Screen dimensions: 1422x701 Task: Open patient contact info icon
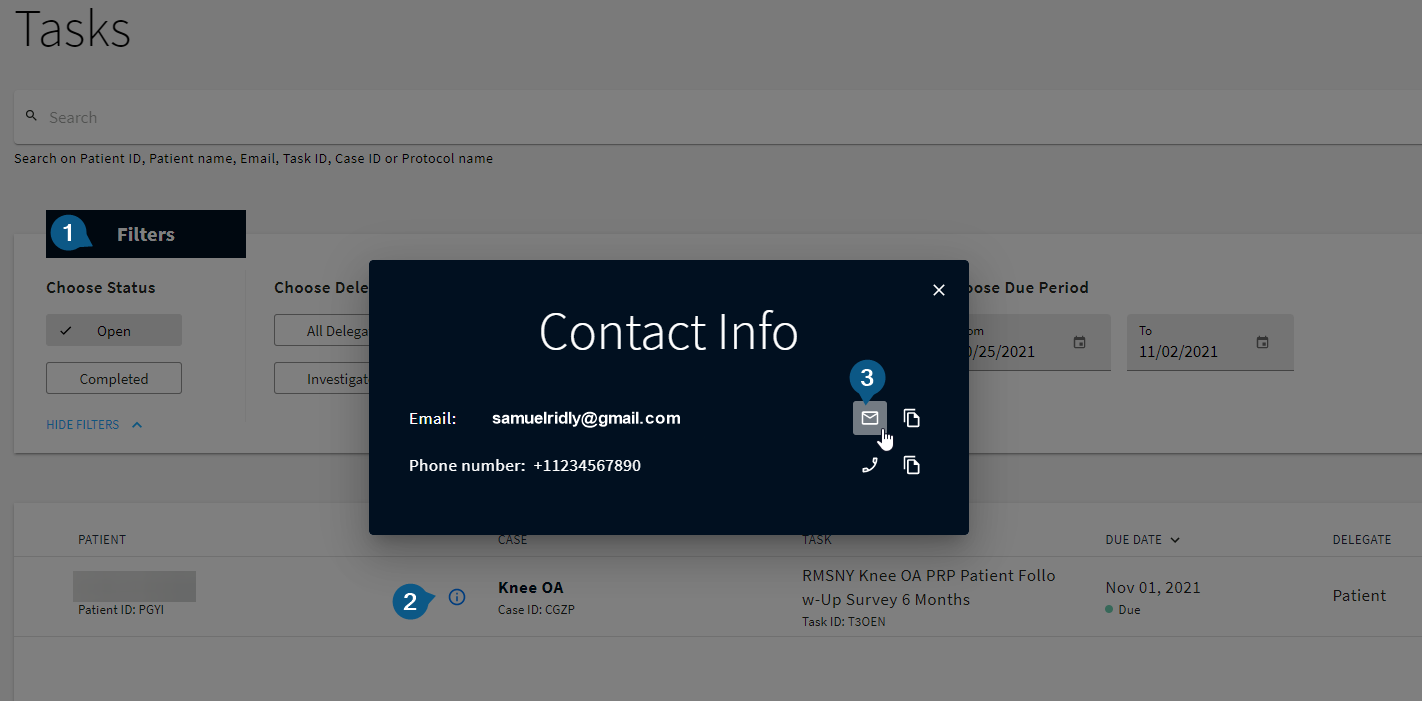click(x=457, y=597)
